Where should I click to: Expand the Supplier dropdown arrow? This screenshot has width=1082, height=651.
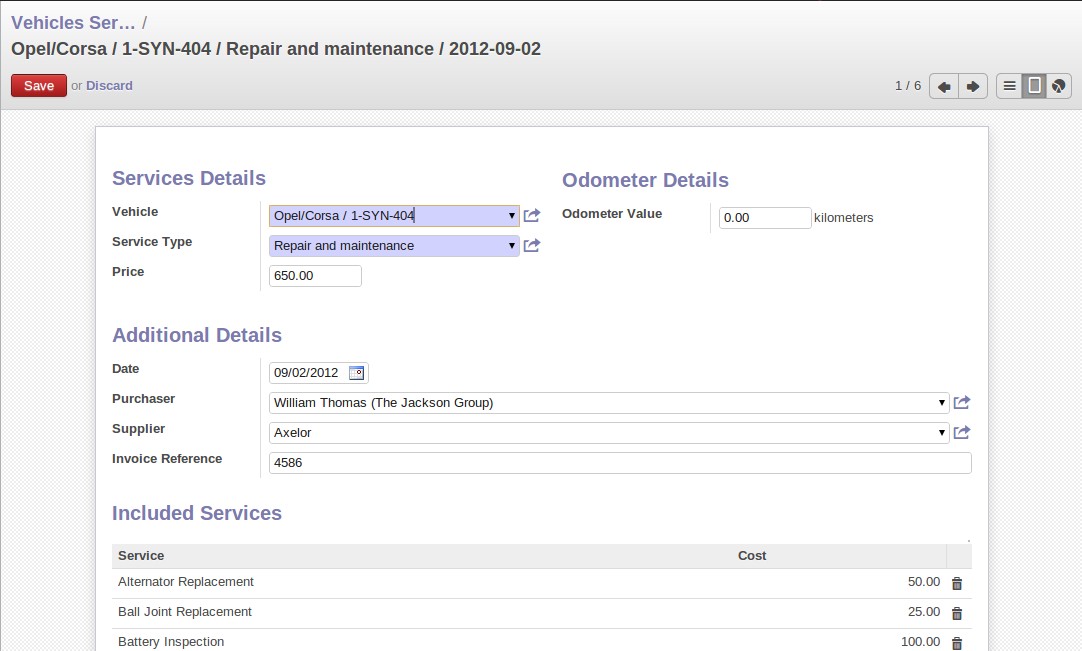click(x=941, y=433)
